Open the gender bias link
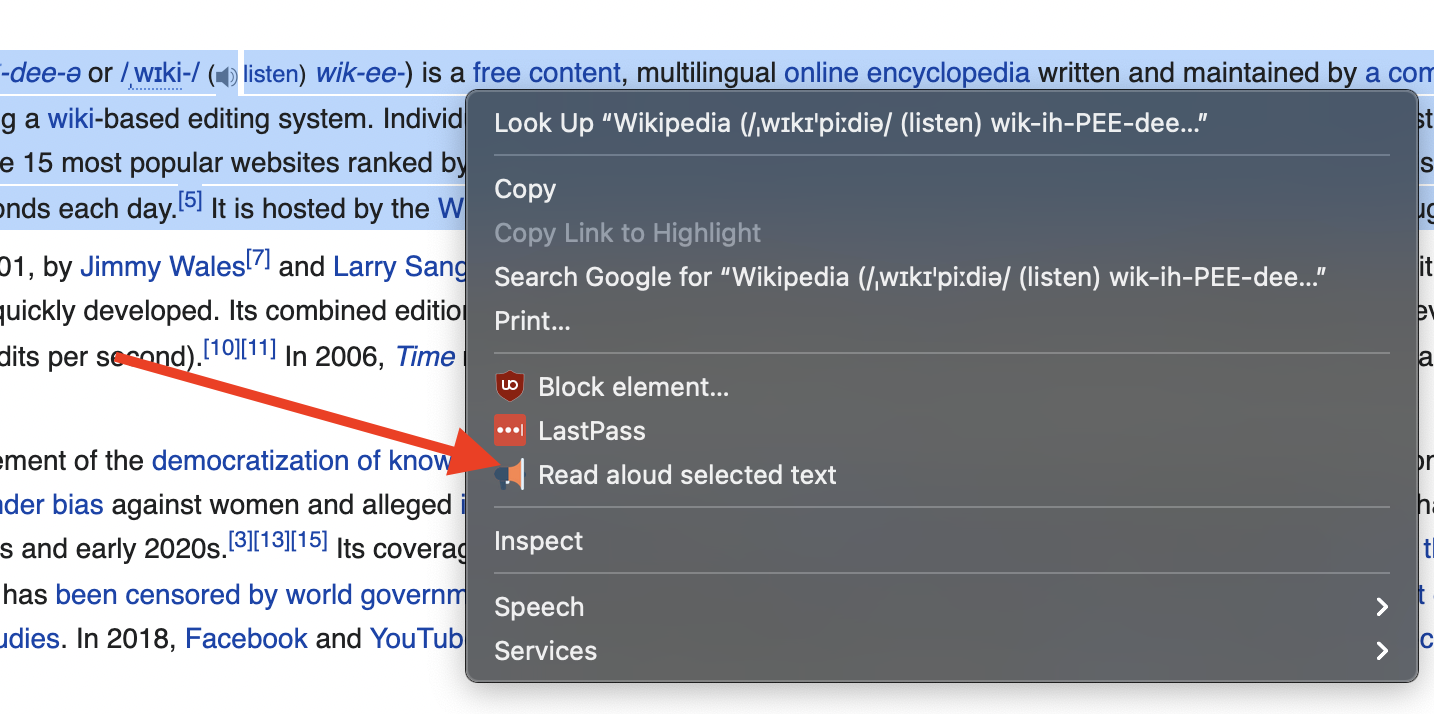Image resolution: width=1434 pixels, height=714 pixels. (x=52, y=505)
